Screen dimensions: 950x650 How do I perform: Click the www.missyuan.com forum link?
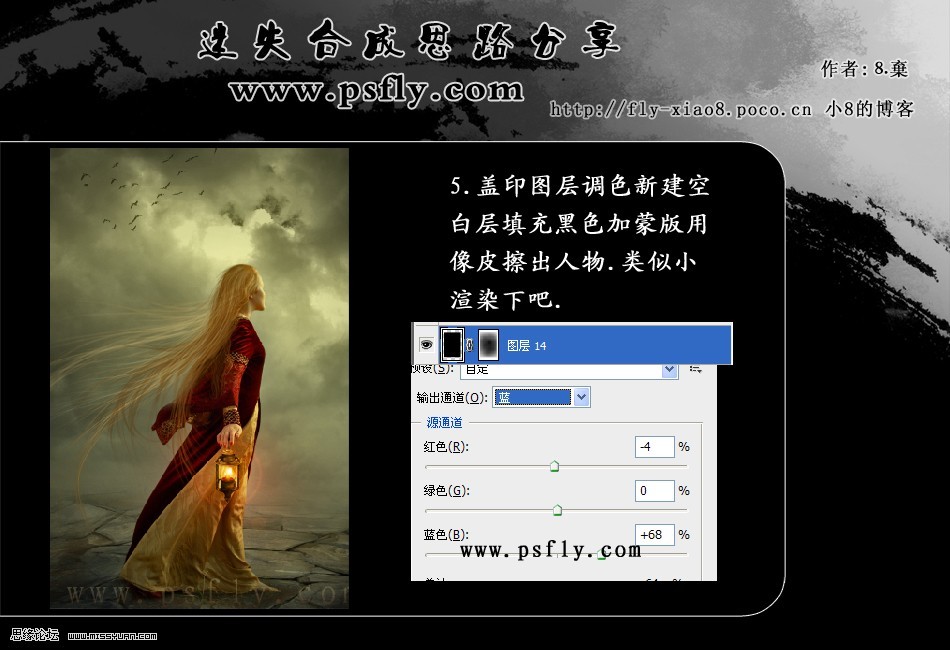click(x=113, y=636)
